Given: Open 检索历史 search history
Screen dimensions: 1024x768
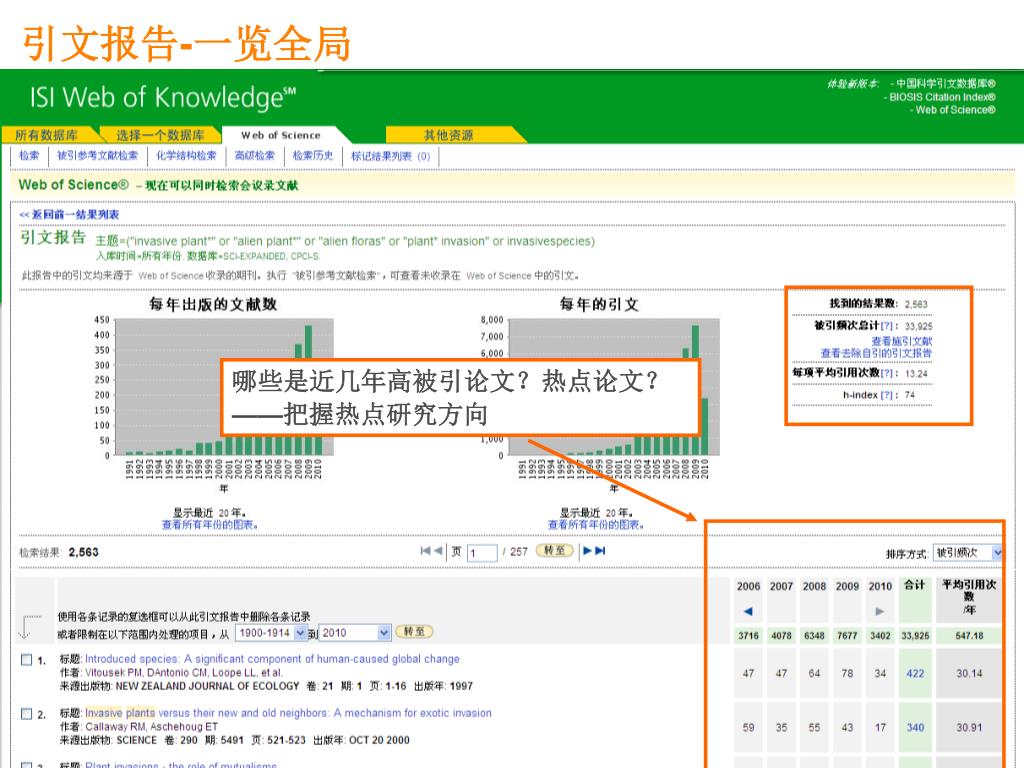Looking at the screenshot, I should (313, 155).
